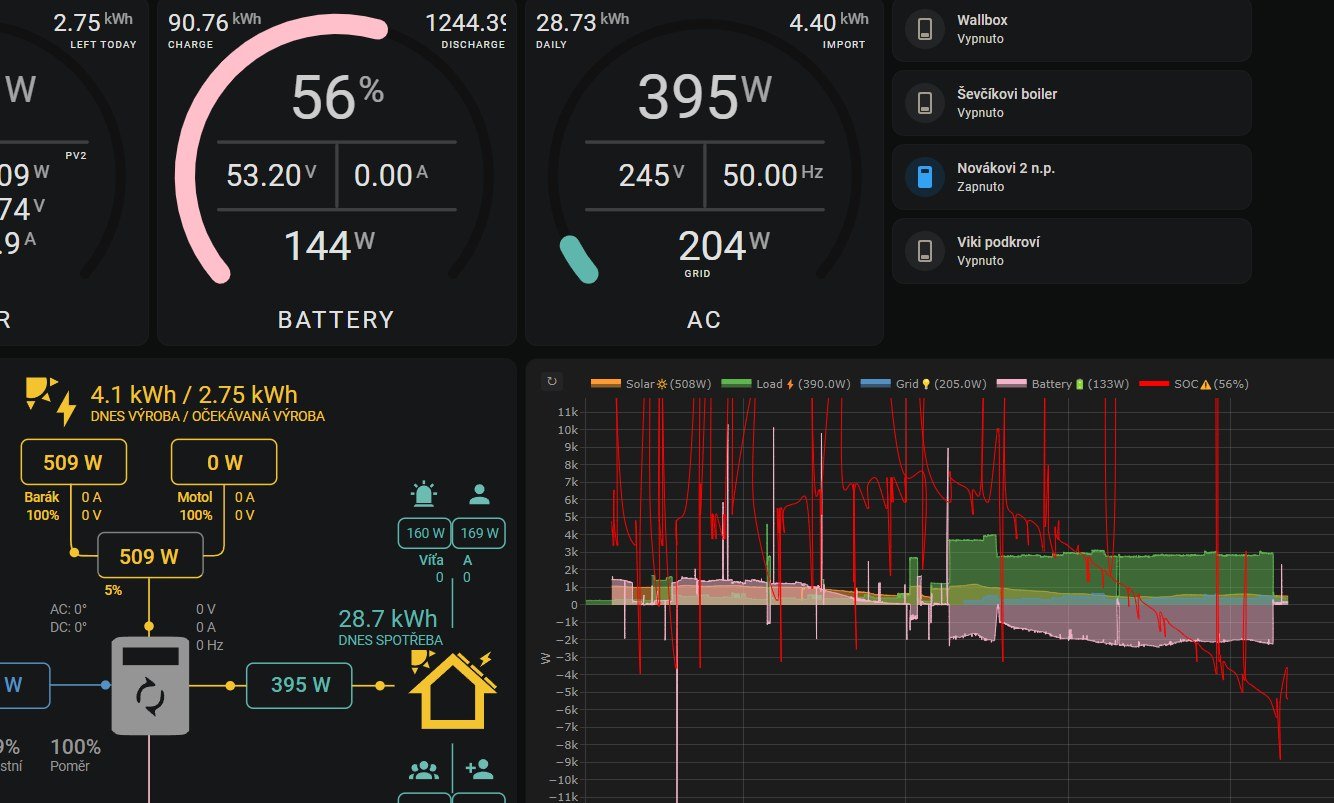
Task: Click the group of people icon
Action: pyautogui.click(x=425, y=770)
